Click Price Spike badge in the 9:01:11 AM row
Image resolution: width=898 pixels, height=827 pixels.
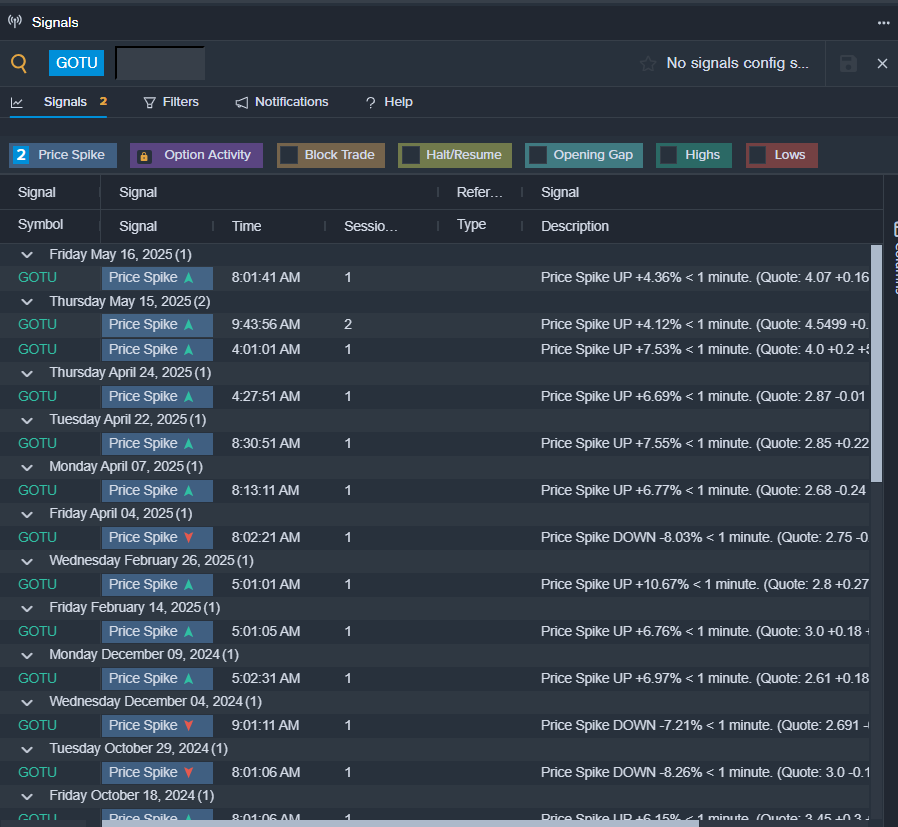click(157, 726)
